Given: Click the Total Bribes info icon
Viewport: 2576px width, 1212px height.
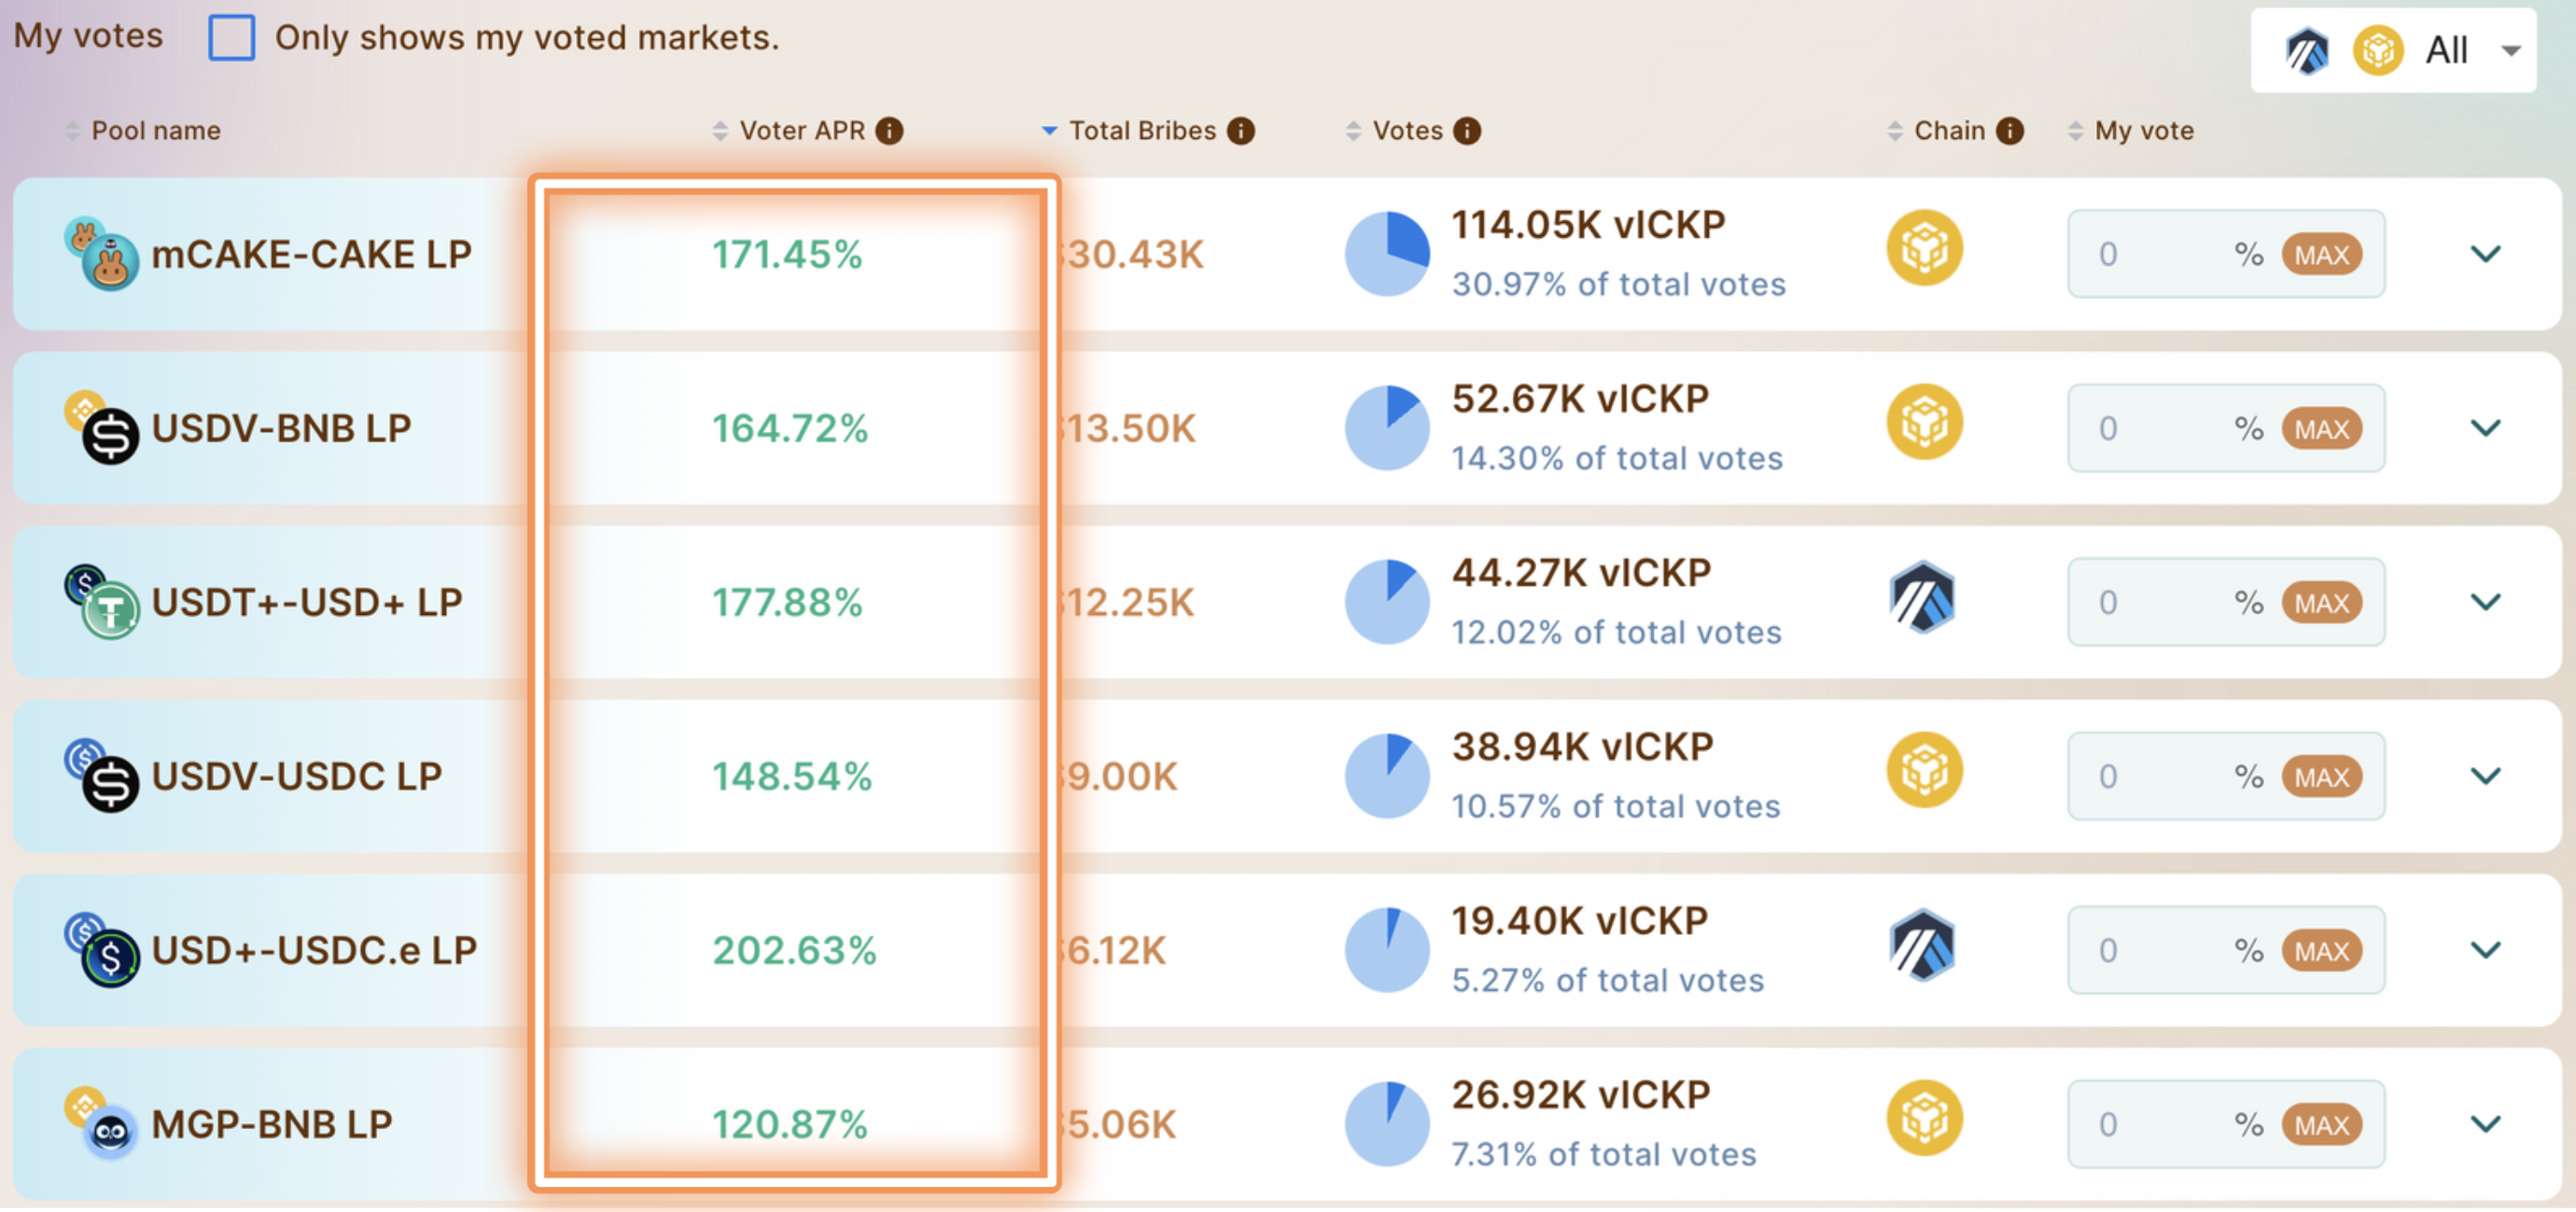Looking at the screenshot, I should click(x=1241, y=131).
